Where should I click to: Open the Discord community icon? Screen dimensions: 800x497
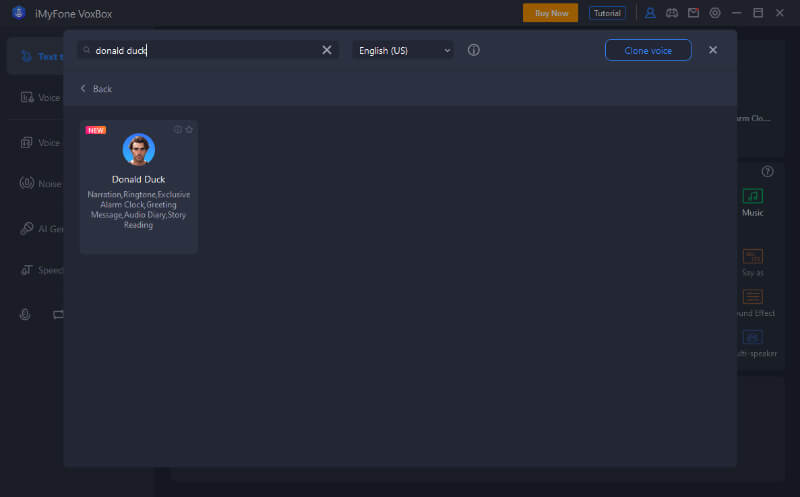point(672,13)
